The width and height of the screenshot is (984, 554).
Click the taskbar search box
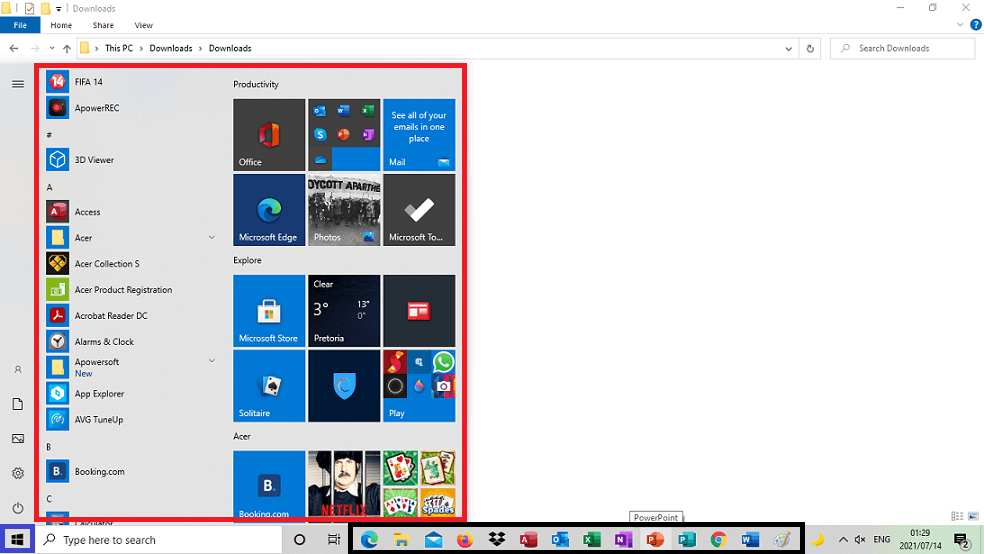click(159, 540)
